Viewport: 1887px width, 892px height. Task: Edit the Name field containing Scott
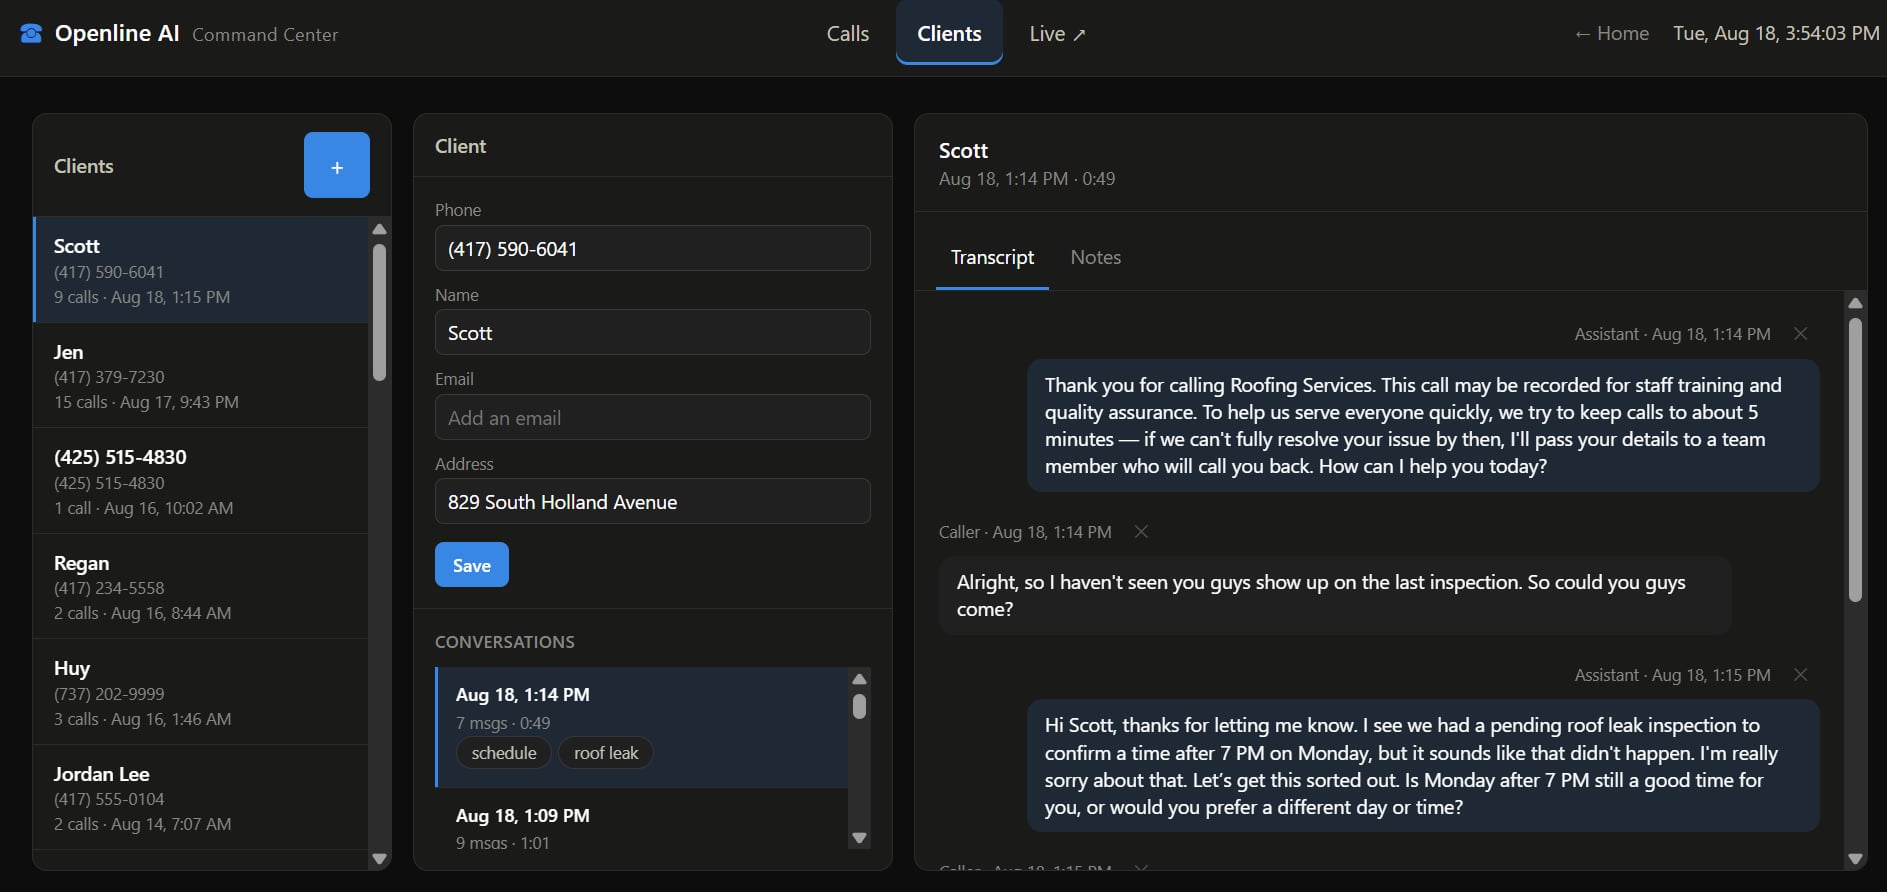point(652,332)
